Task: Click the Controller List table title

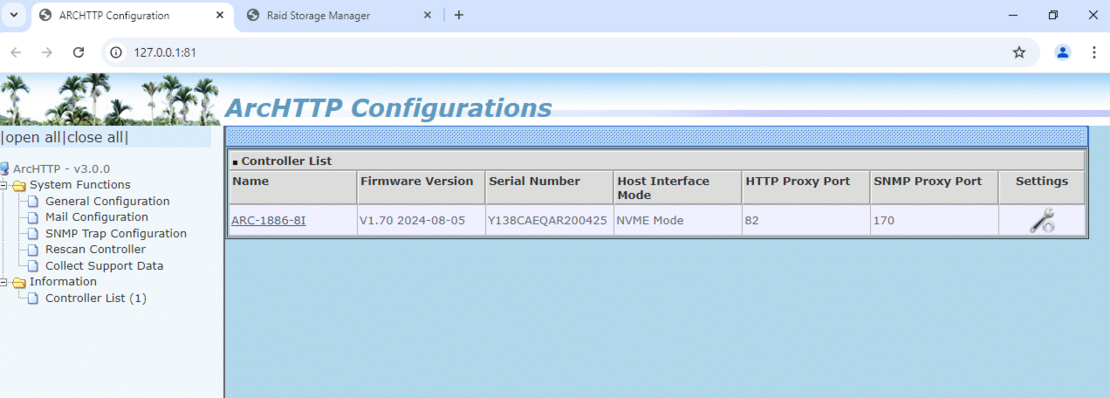Action: point(287,161)
